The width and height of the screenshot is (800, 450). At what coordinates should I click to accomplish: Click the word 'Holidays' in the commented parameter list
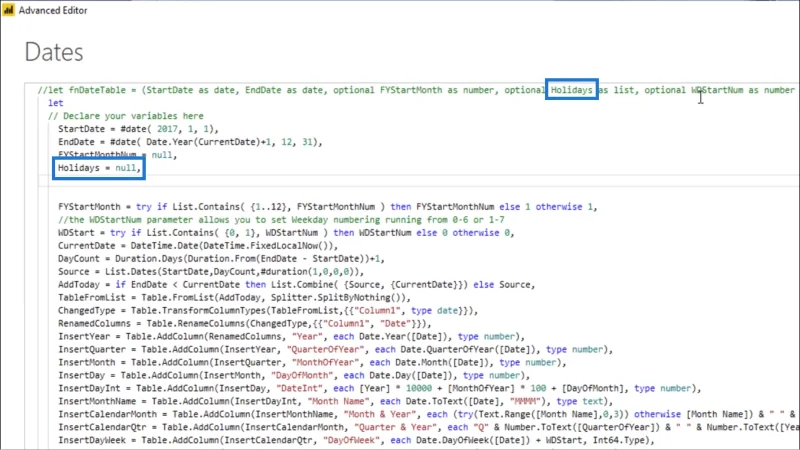pyautogui.click(x=571, y=90)
